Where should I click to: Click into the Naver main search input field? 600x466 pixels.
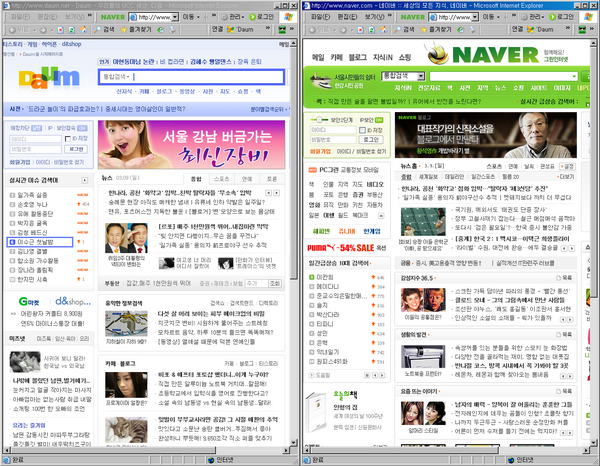(x=503, y=76)
